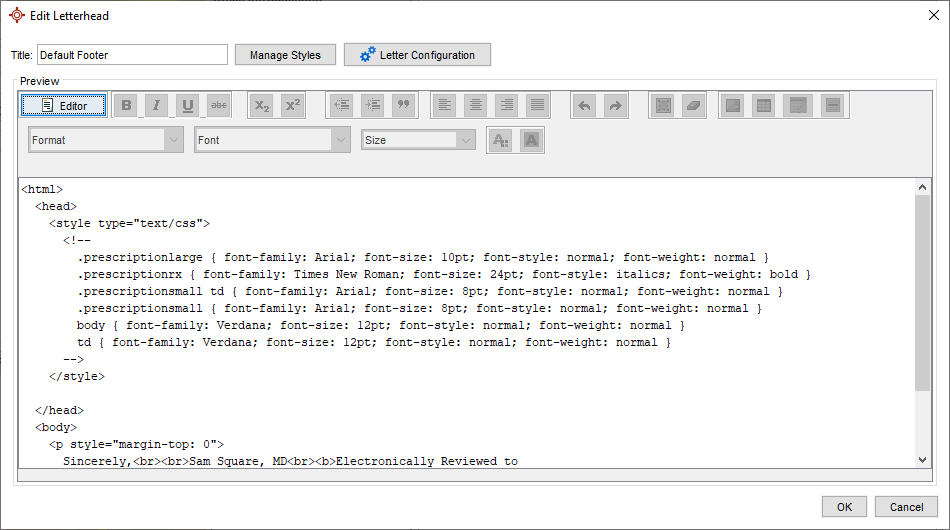Increase indent with indent icon
This screenshot has width=950, height=530.
click(x=373, y=105)
